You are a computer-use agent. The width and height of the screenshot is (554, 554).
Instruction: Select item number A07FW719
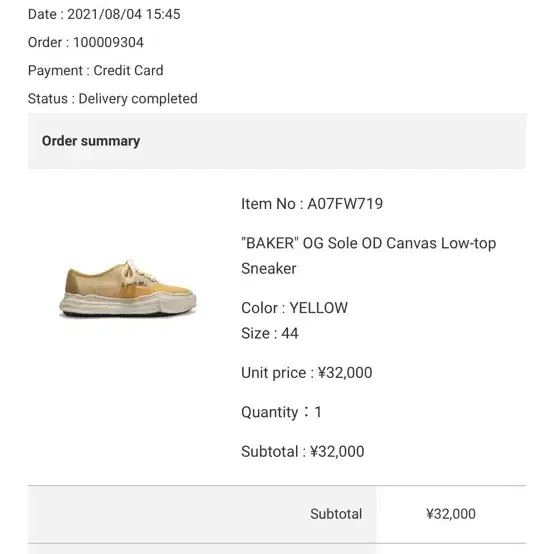pyautogui.click(x=345, y=204)
